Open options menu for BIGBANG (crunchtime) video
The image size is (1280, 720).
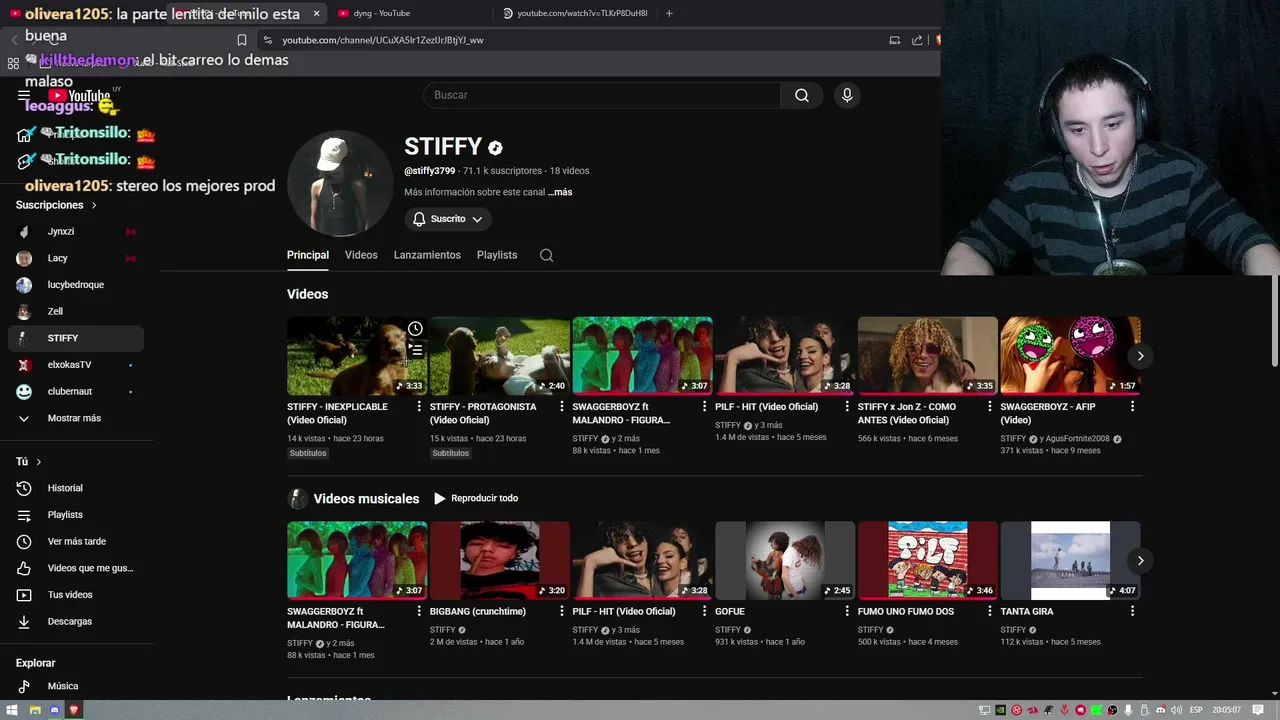[x=562, y=611]
